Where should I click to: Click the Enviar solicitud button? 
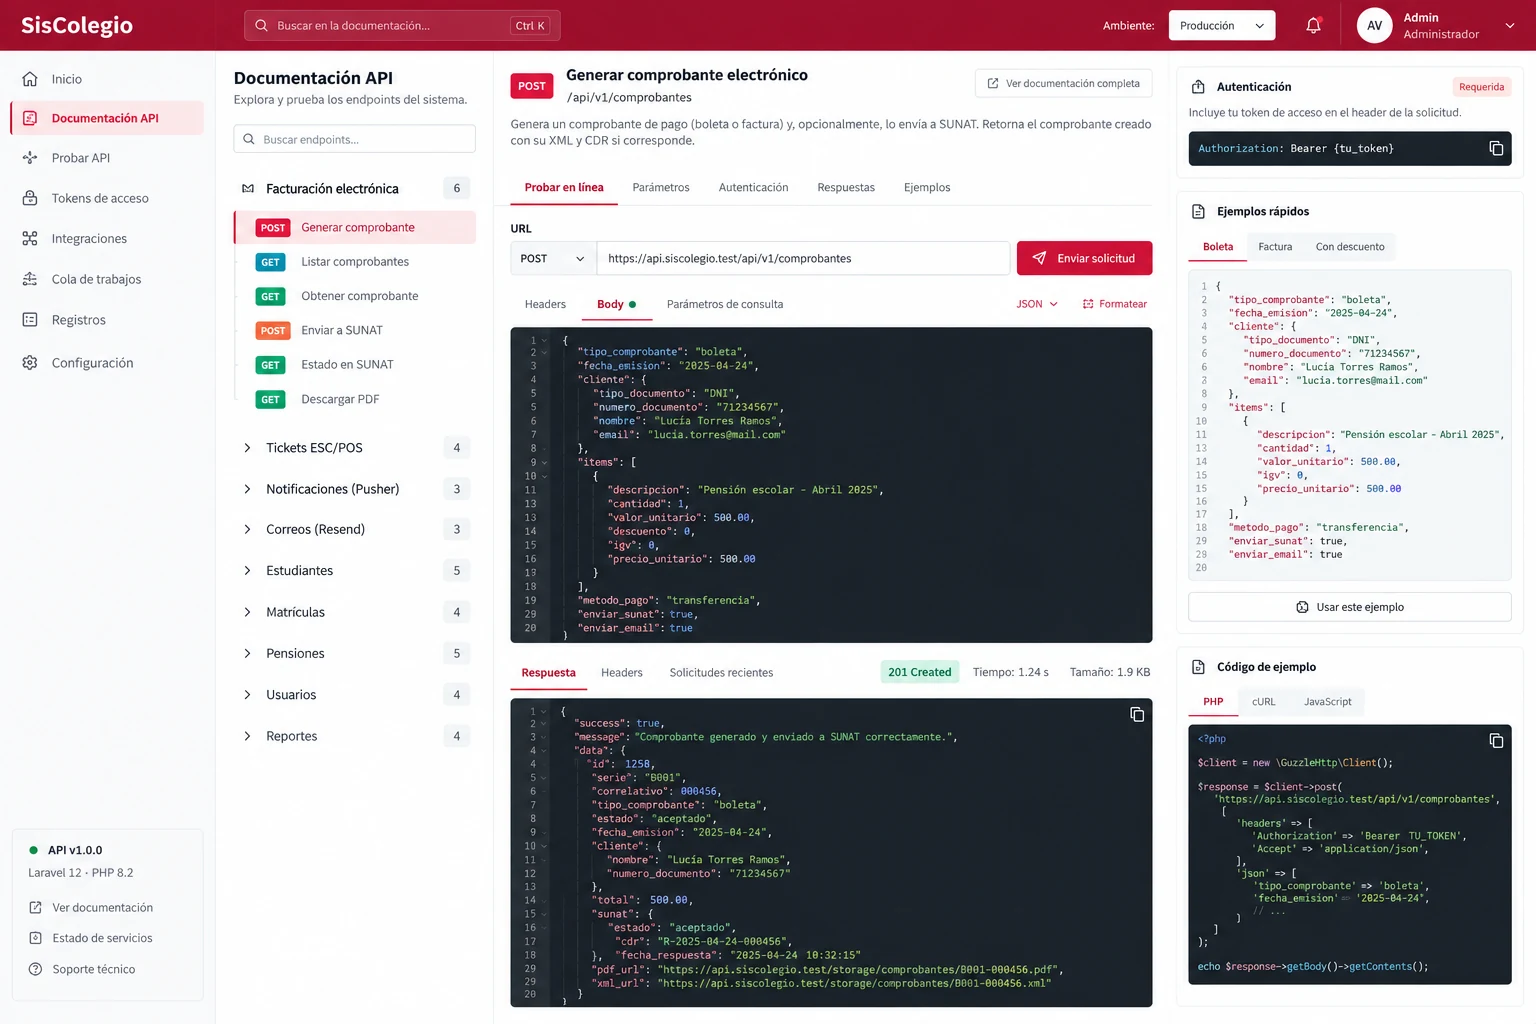[x=1084, y=258]
